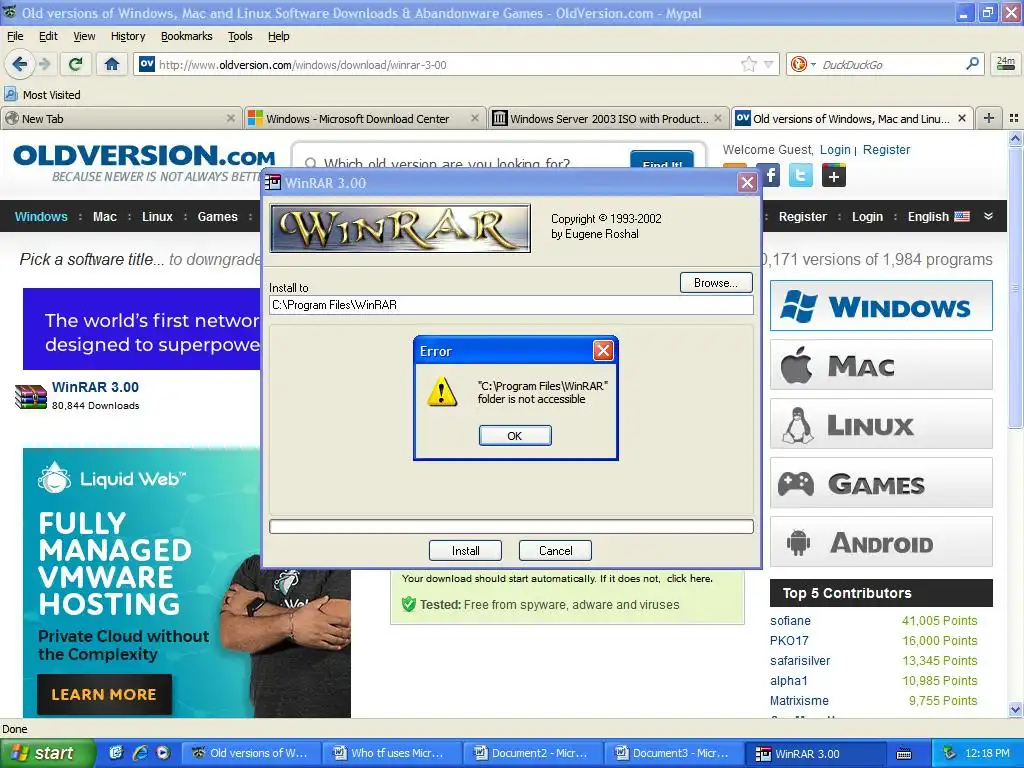Expand the search engine selector arrow
This screenshot has width=1024, height=768.
tap(813, 64)
